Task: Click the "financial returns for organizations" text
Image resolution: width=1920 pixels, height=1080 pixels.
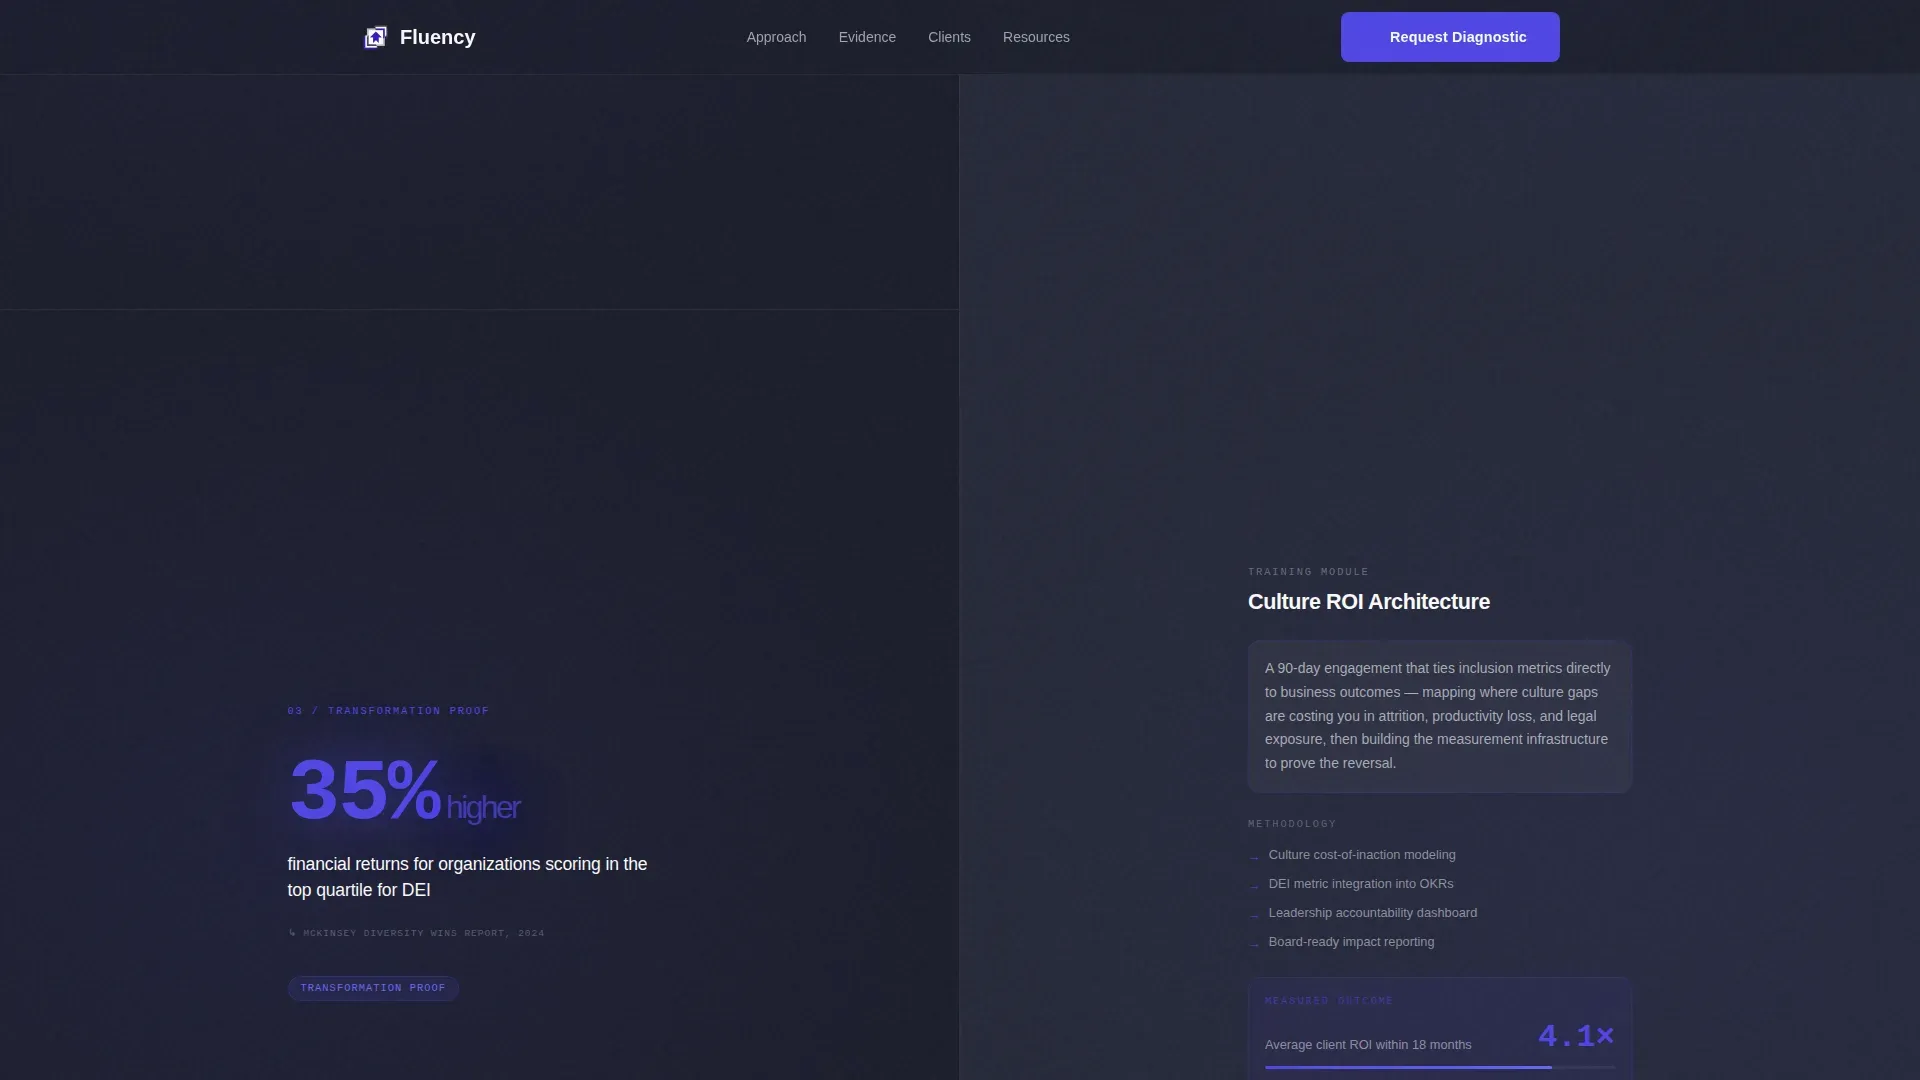Action: pos(467,877)
